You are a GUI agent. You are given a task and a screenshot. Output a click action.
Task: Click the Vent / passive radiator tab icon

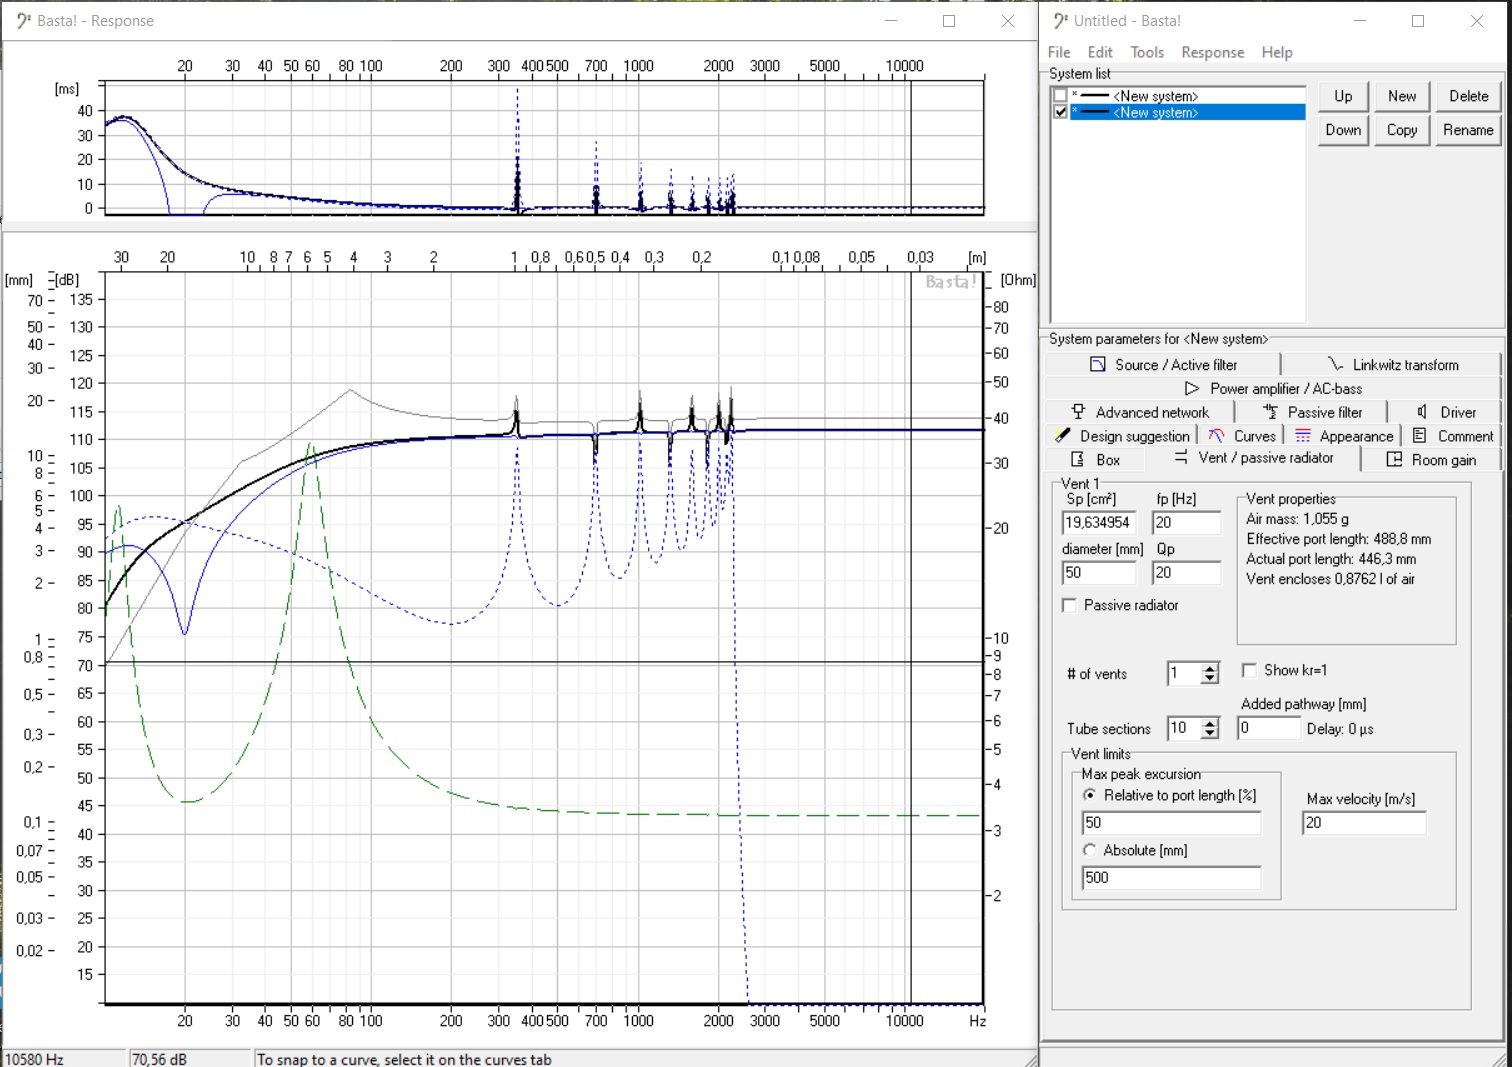tap(1181, 457)
